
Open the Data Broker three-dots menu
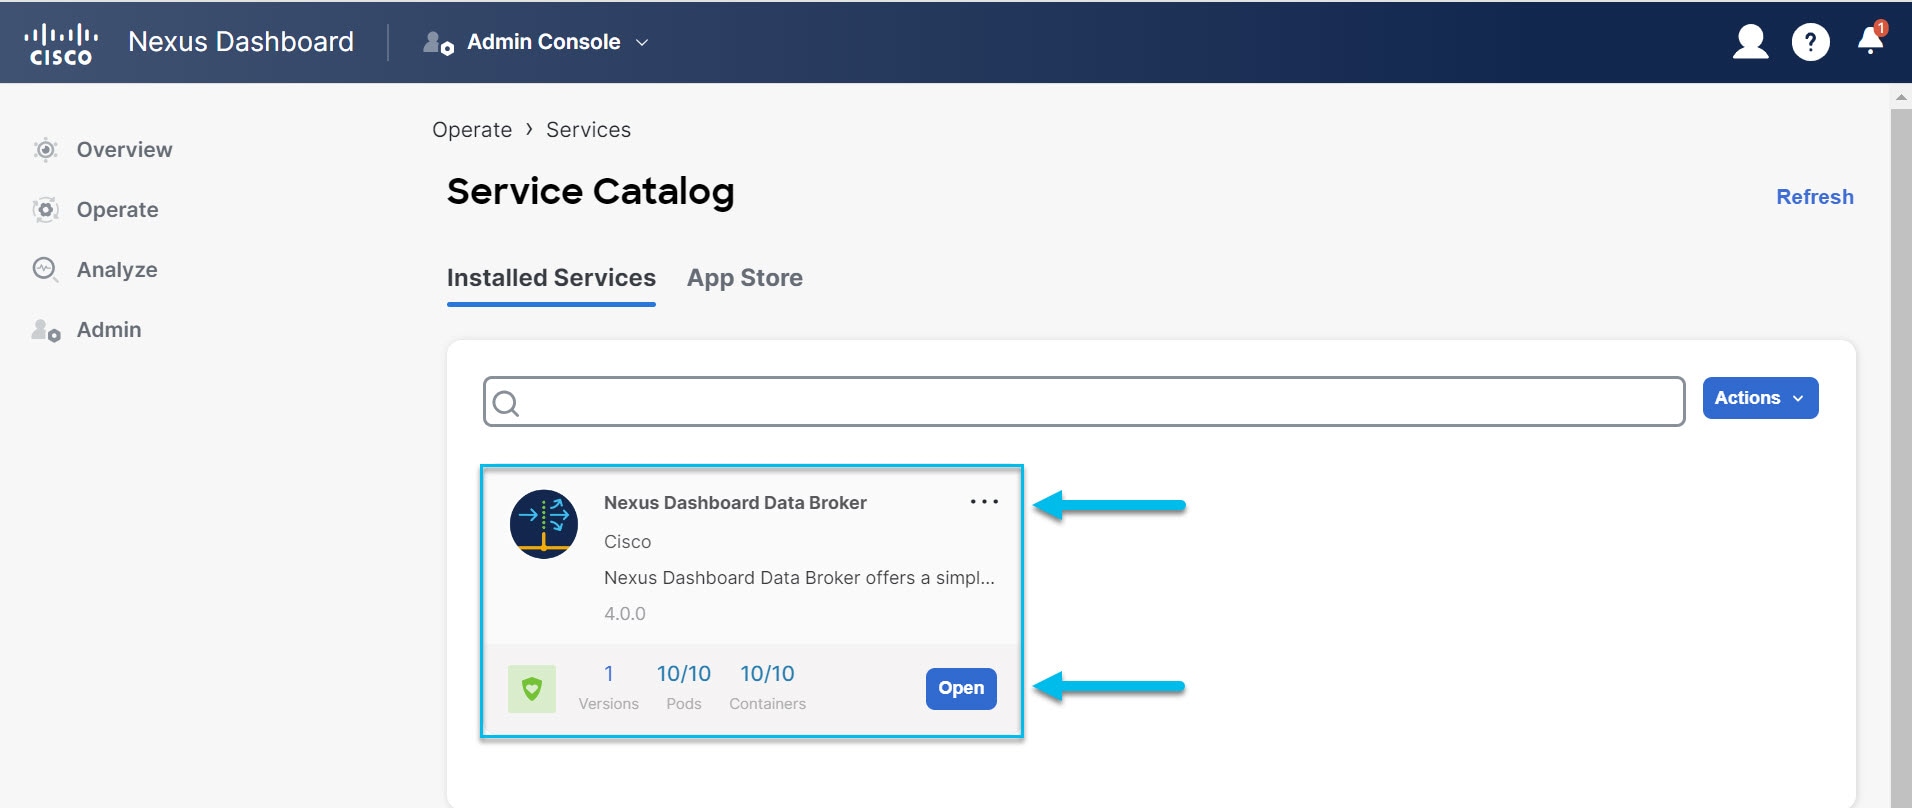(x=984, y=502)
